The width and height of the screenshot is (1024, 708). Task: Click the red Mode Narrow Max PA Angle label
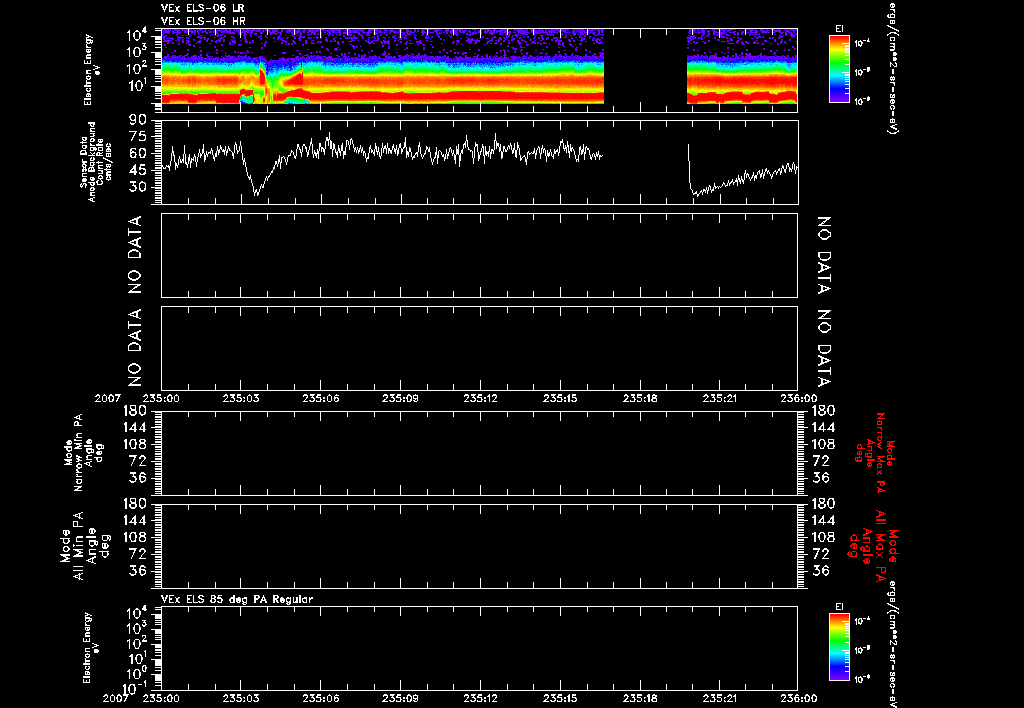coord(876,452)
